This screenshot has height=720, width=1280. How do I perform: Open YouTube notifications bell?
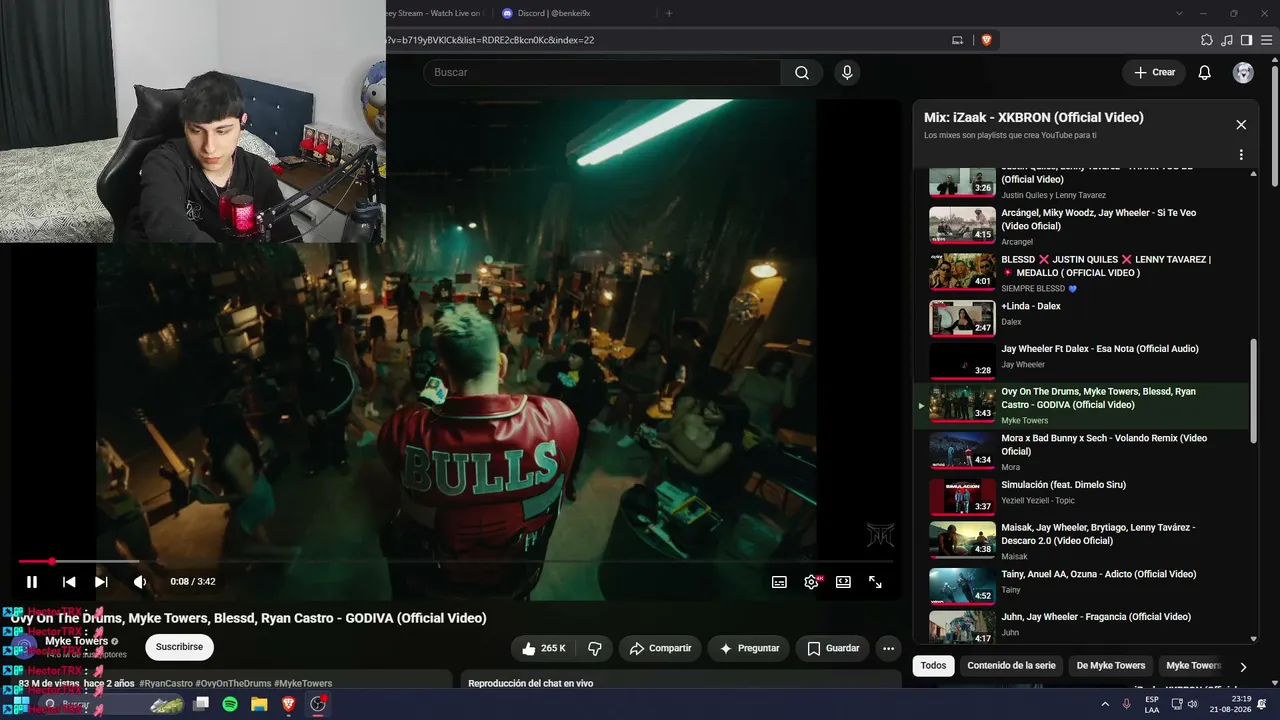(x=1205, y=72)
